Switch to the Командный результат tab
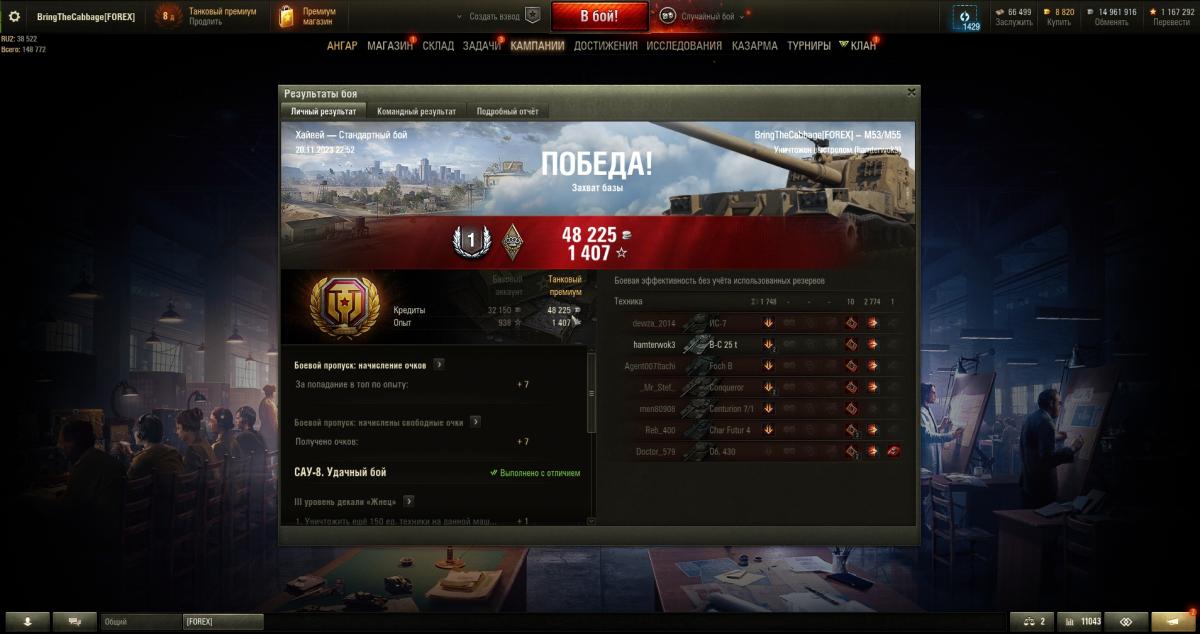Viewport: 1200px width, 634px height. (x=416, y=111)
